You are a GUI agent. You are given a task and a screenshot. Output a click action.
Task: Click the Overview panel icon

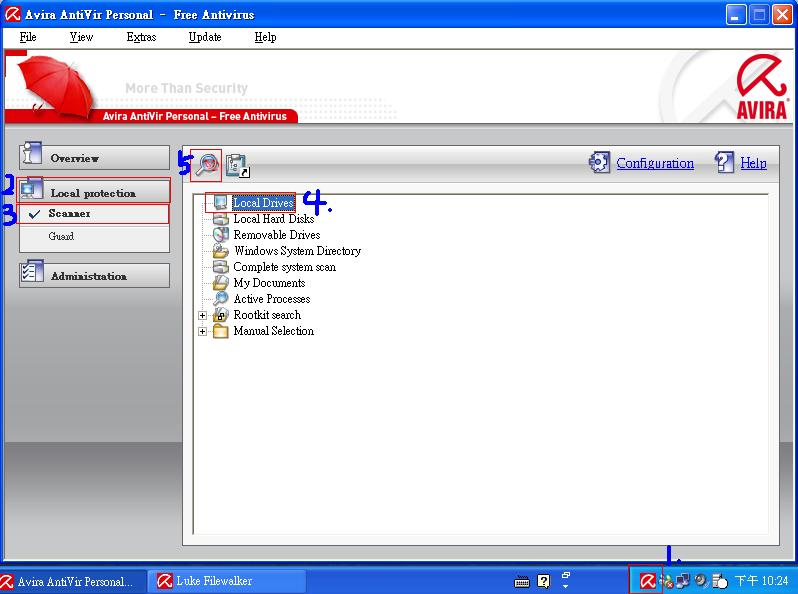pos(32,157)
